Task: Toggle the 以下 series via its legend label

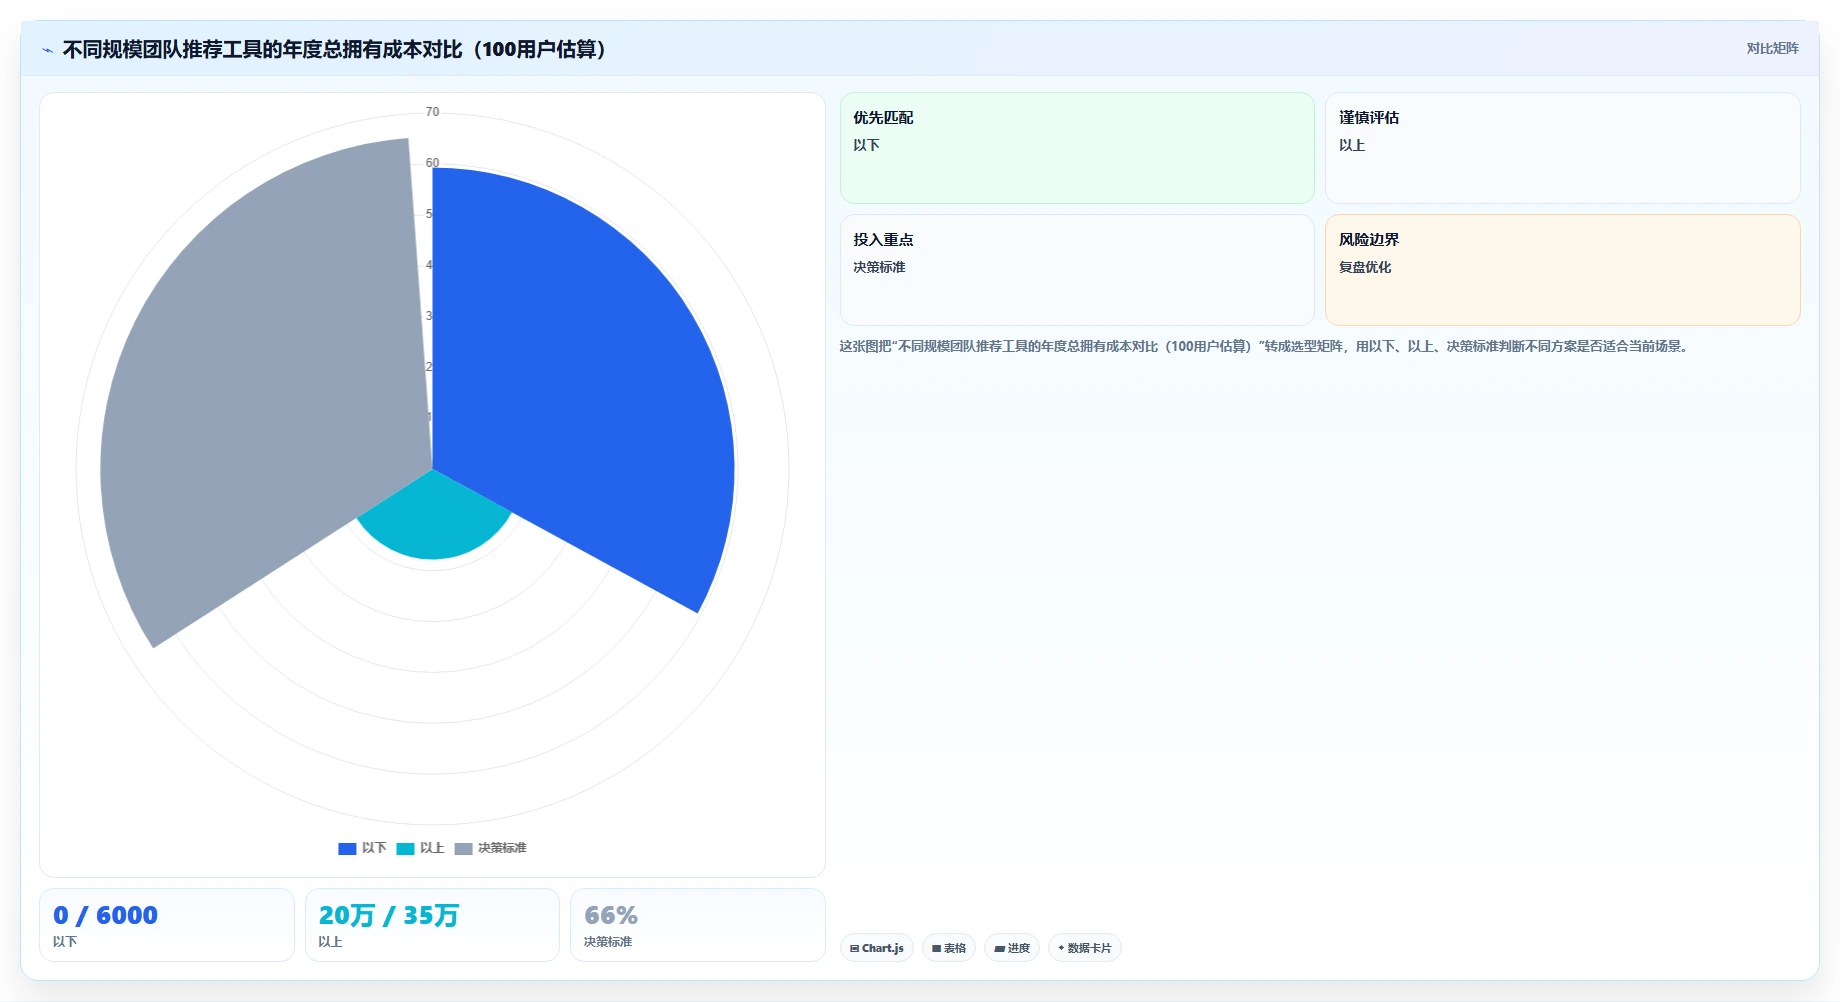Action: [374, 848]
